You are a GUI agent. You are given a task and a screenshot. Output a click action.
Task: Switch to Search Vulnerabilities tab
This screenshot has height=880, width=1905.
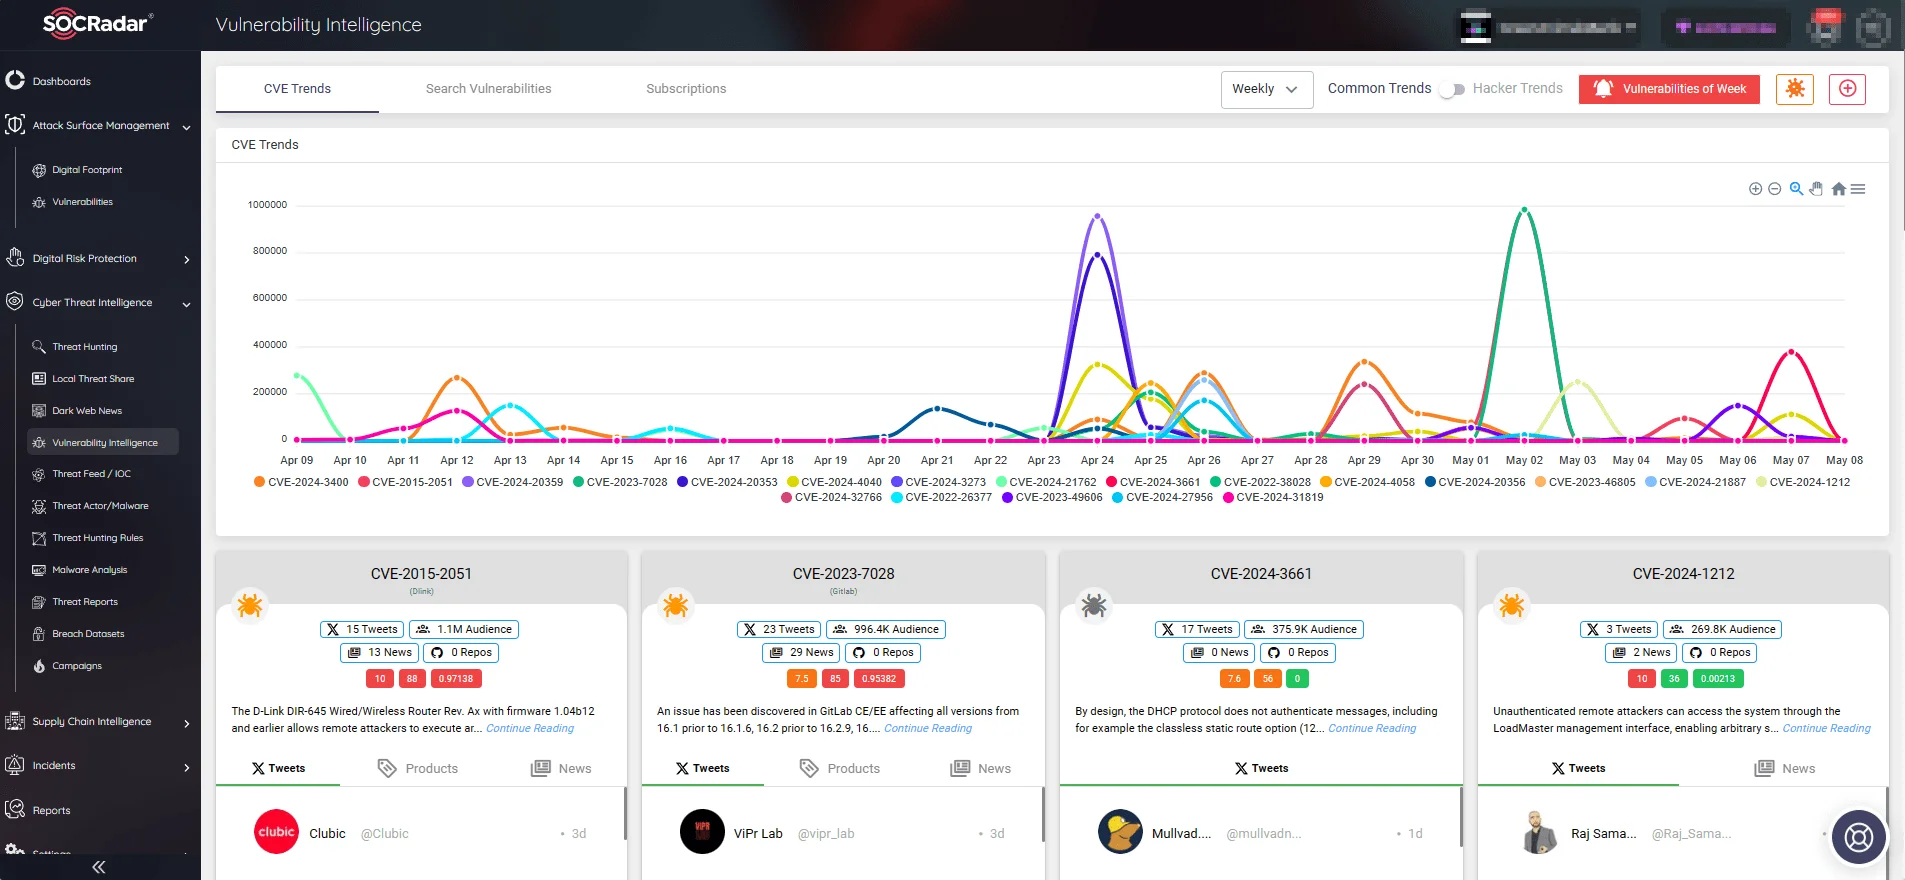488,89
